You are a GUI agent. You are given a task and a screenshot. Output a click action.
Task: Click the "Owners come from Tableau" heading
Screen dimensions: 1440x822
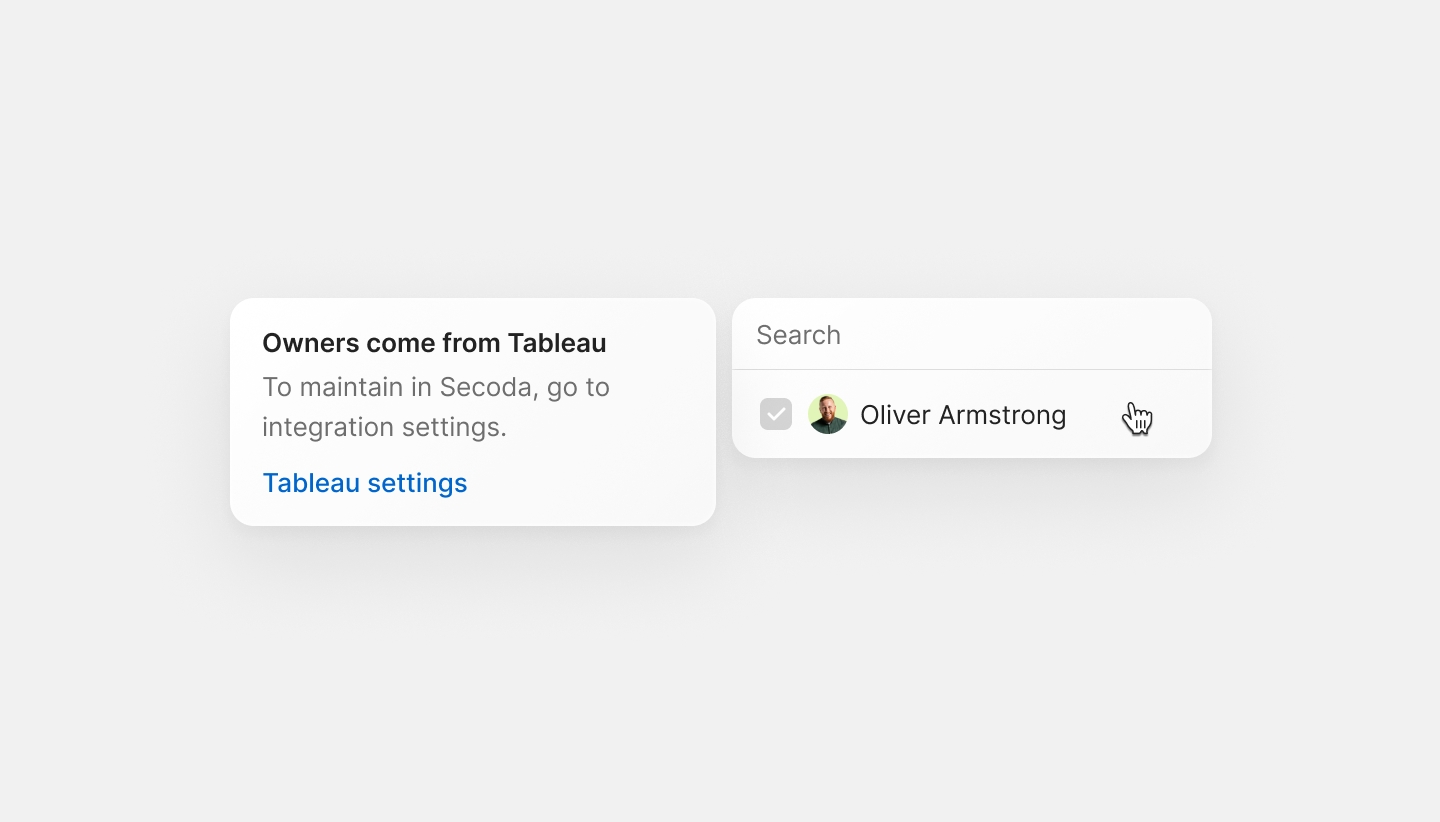pos(434,343)
